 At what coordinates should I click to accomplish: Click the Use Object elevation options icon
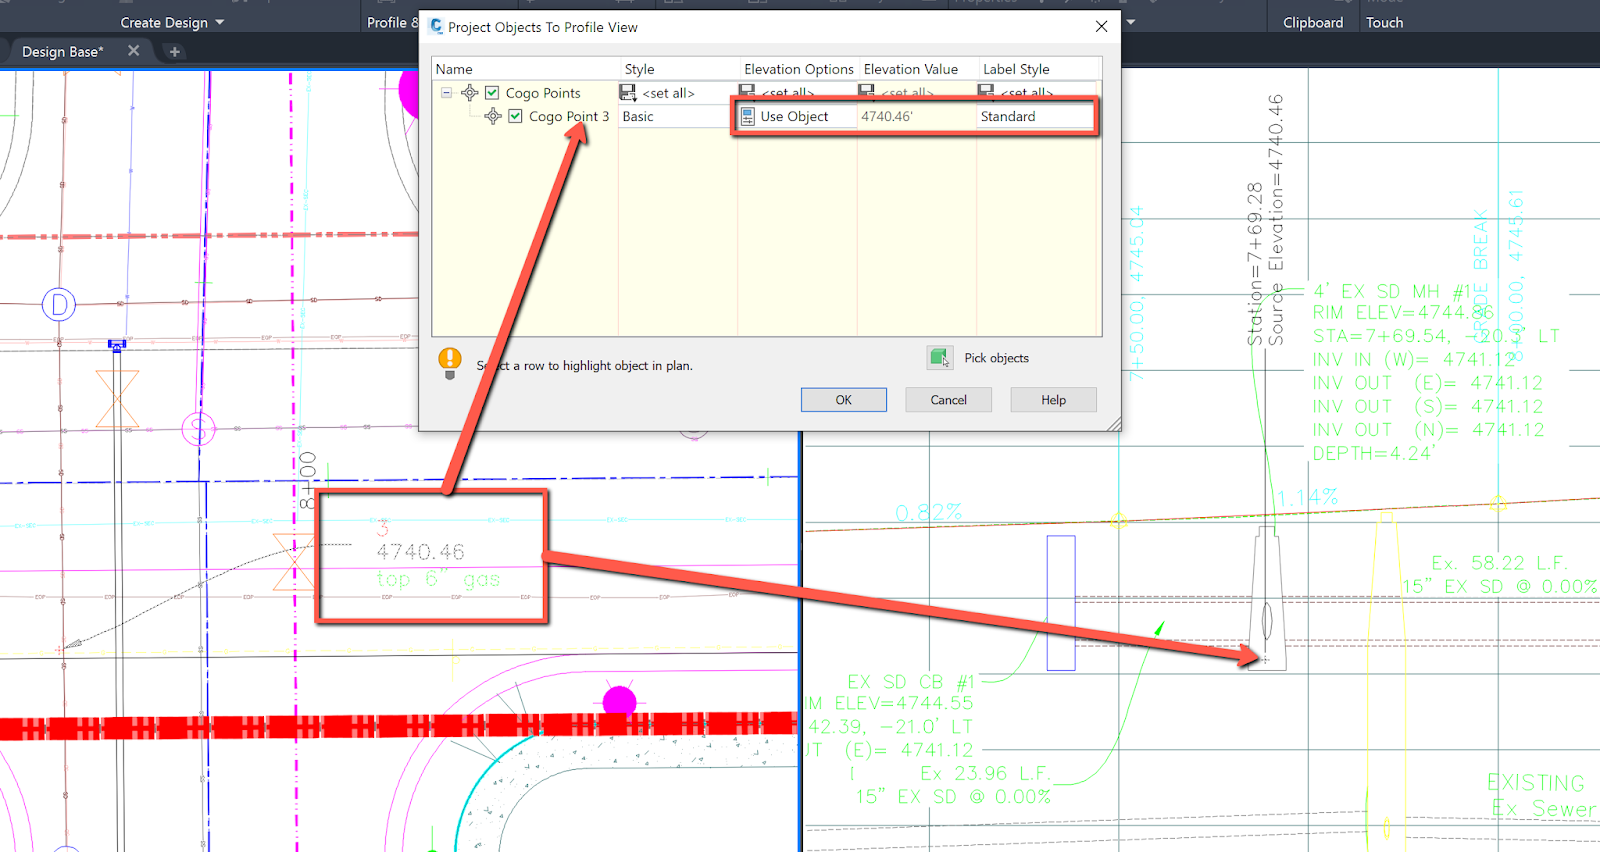pos(748,117)
